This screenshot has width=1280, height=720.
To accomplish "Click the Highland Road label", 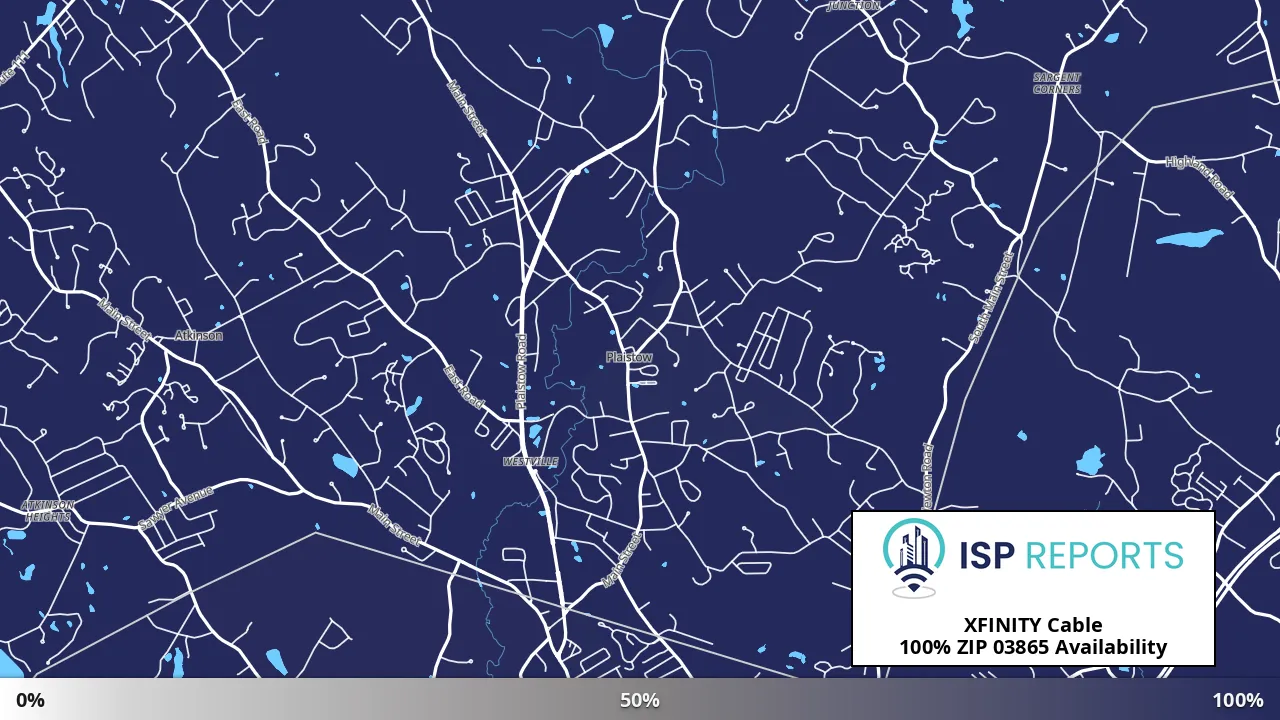I will tap(1200, 176).
